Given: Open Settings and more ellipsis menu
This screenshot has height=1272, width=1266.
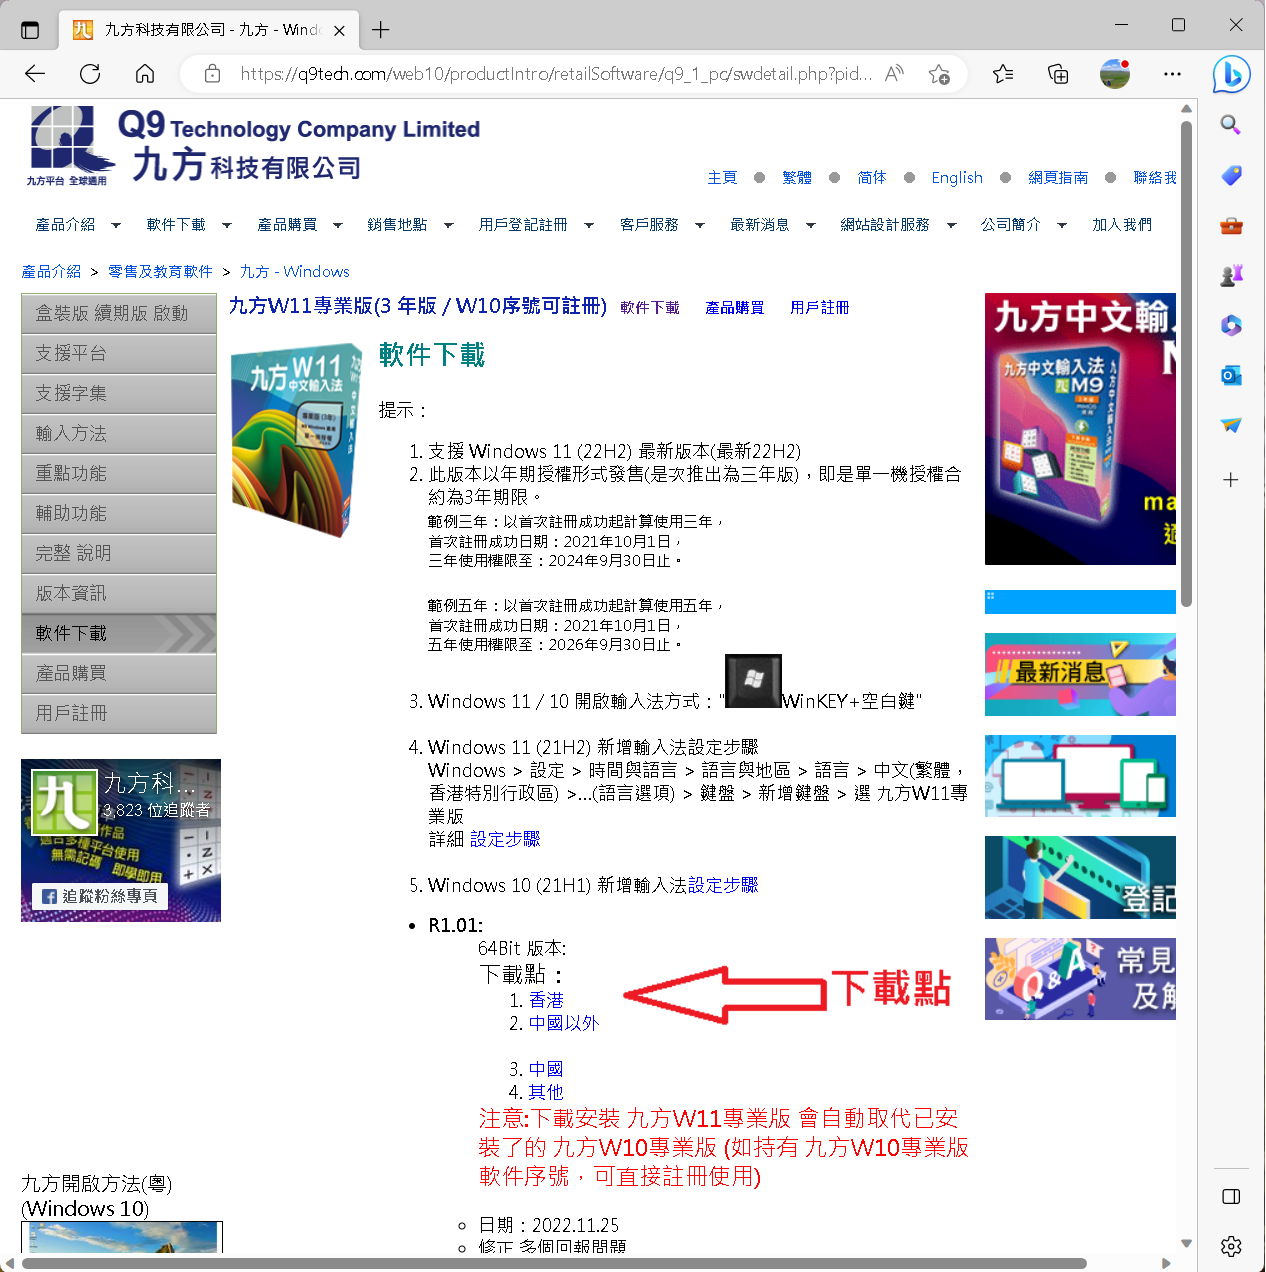Looking at the screenshot, I should (x=1172, y=73).
